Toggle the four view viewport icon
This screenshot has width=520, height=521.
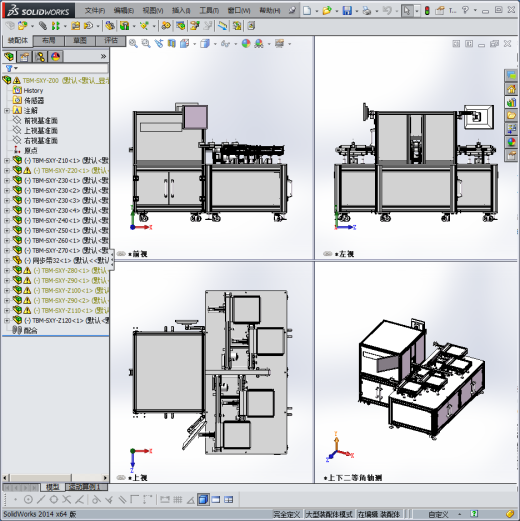coord(229,499)
